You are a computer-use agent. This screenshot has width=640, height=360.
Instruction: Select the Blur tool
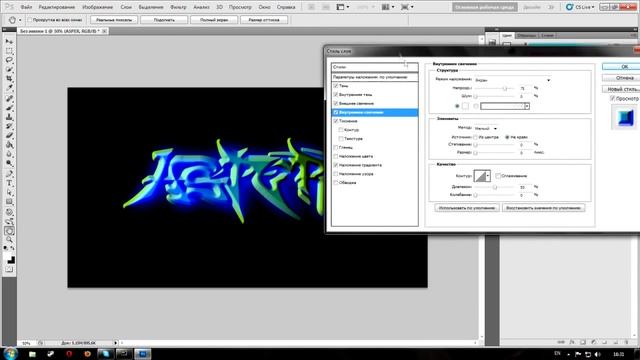click(9, 154)
